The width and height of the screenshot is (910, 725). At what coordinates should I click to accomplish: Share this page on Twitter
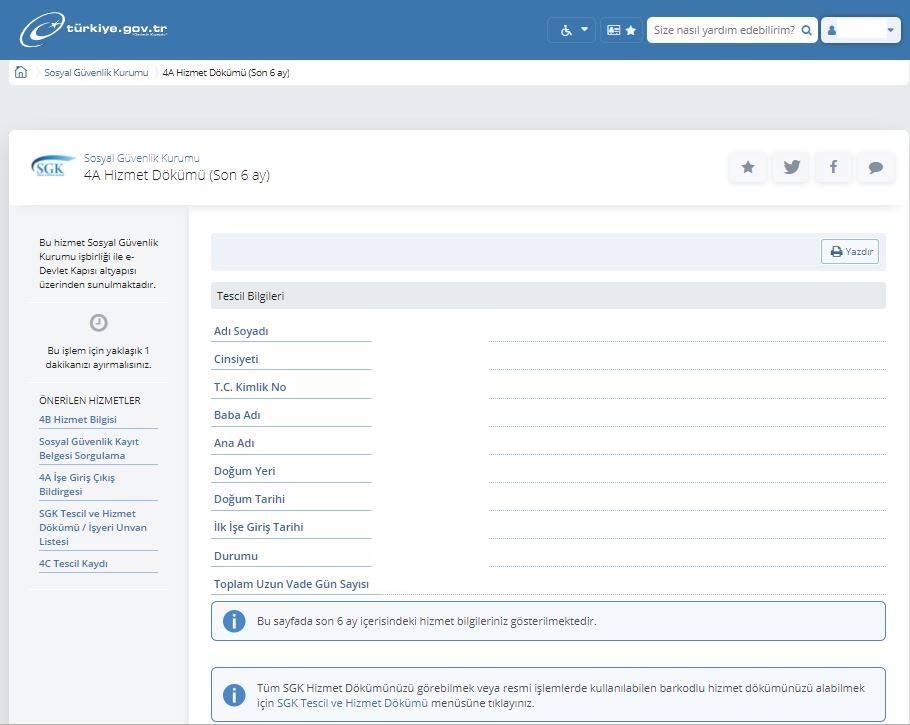[x=791, y=167]
